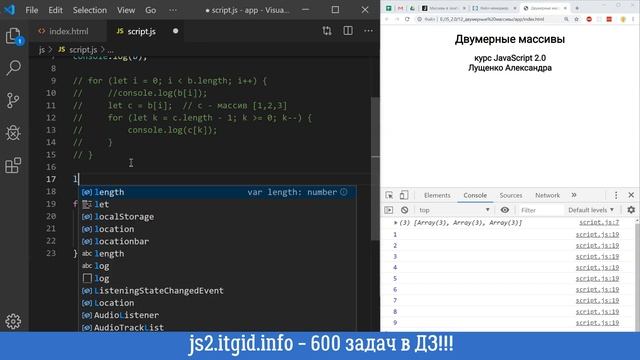Viewport: 640px width, 360px height.
Task: Open the File menu
Action: click(x=31, y=10)
